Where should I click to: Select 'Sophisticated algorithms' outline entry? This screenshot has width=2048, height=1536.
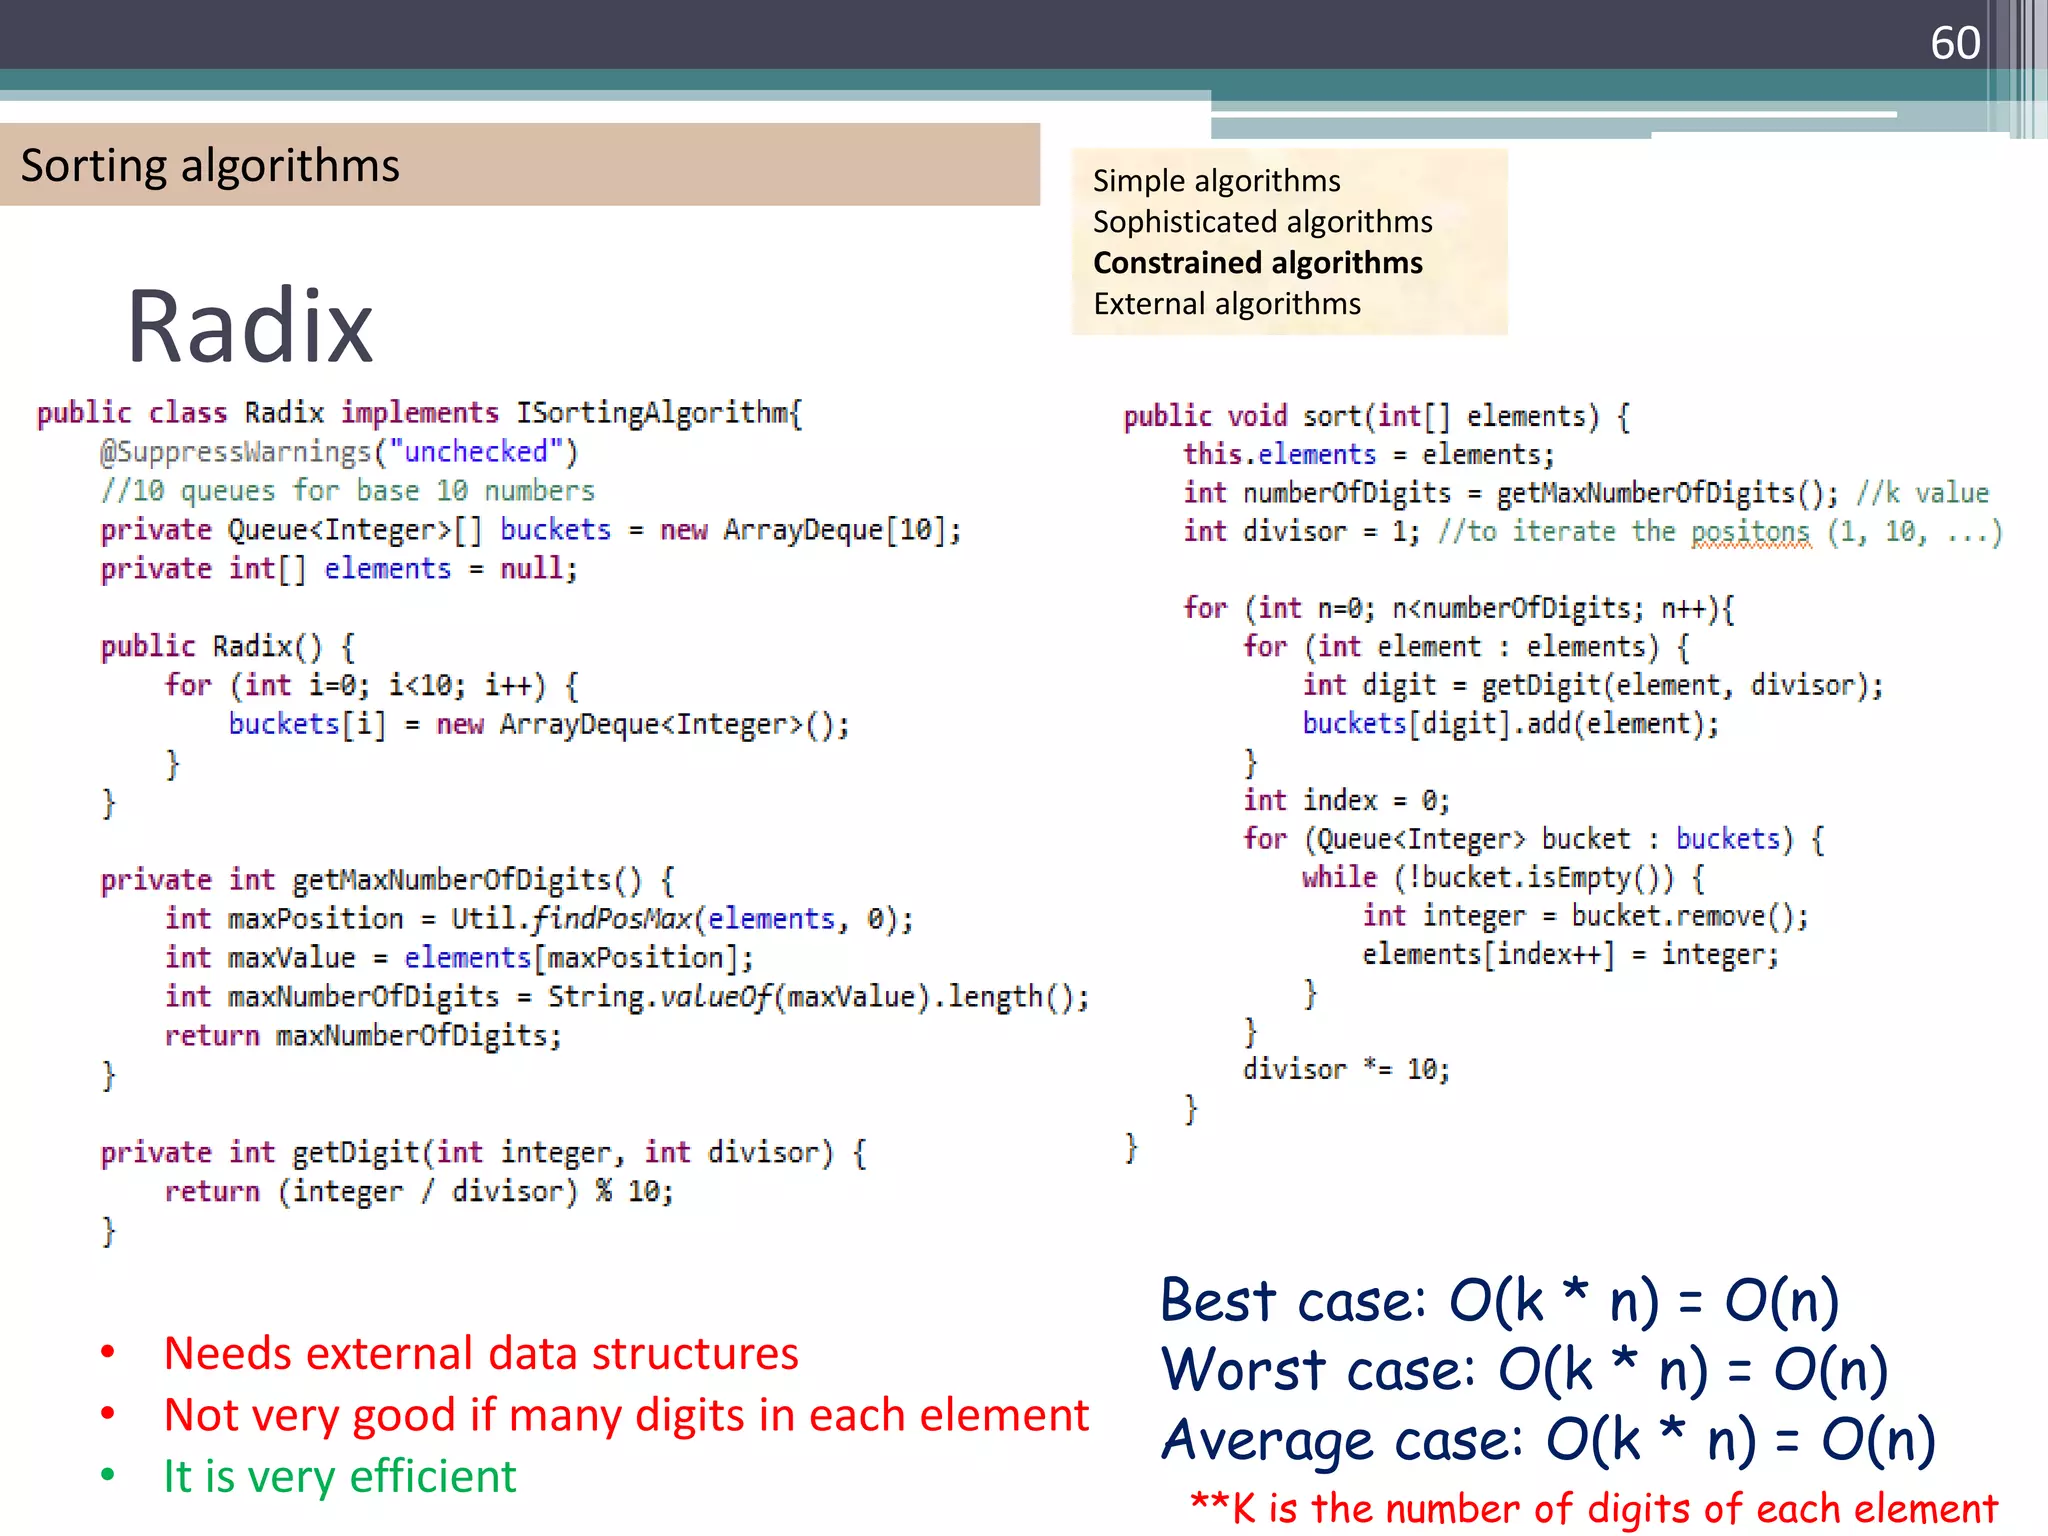pos(1262,222)
